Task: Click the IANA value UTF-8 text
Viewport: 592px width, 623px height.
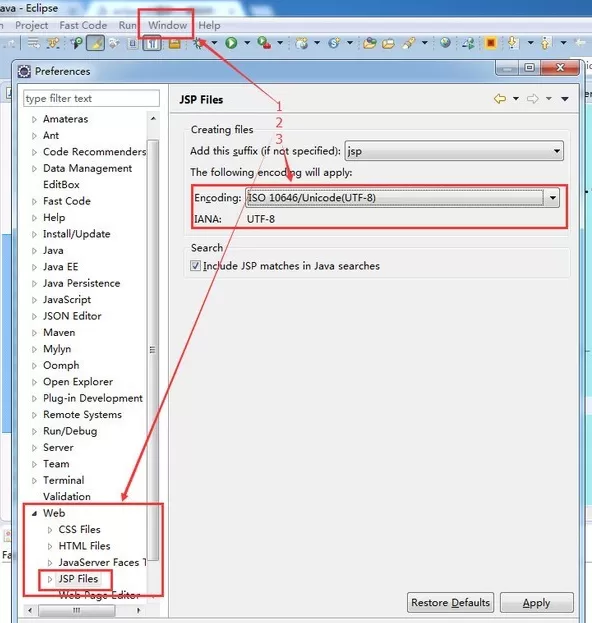Action: point(261,219)
